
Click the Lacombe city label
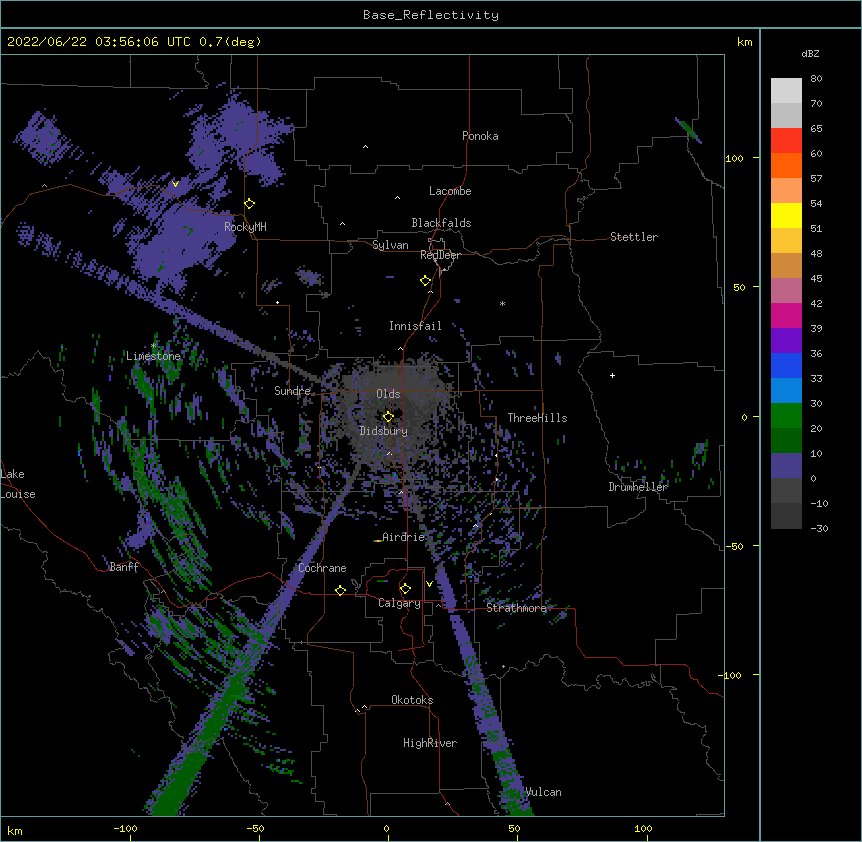coord(450,191)
